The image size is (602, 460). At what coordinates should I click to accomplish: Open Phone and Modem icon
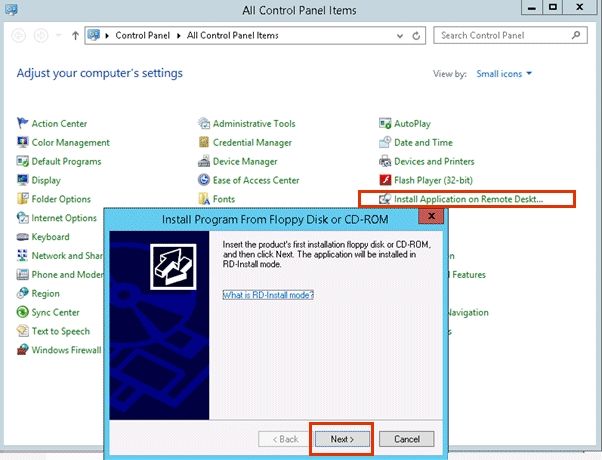tap(22, 274)
